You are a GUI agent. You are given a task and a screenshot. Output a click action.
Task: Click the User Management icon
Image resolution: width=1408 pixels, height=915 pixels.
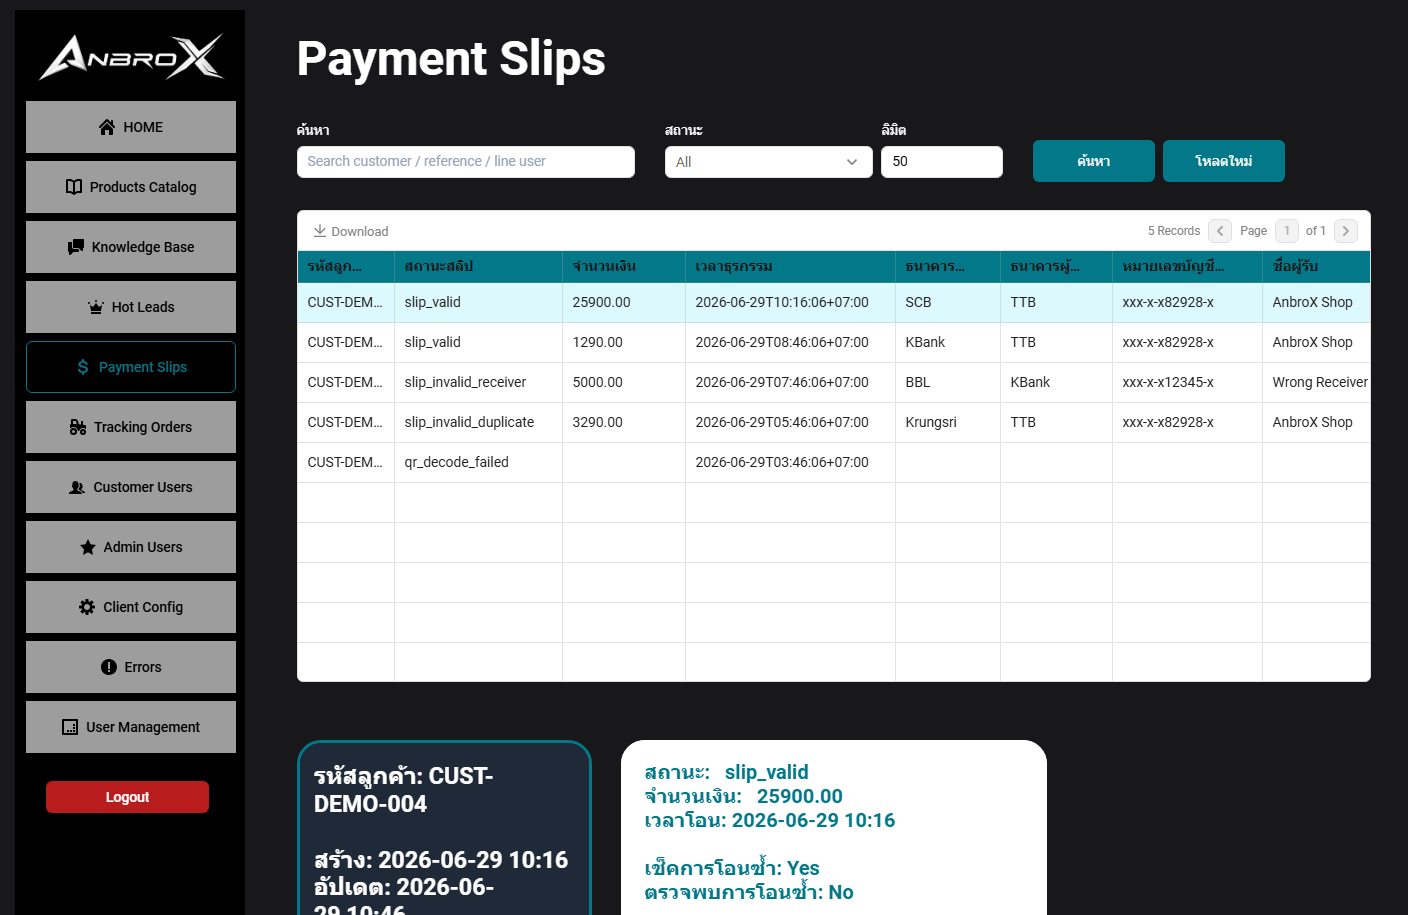pyautogui.click(x=70, y=727)
